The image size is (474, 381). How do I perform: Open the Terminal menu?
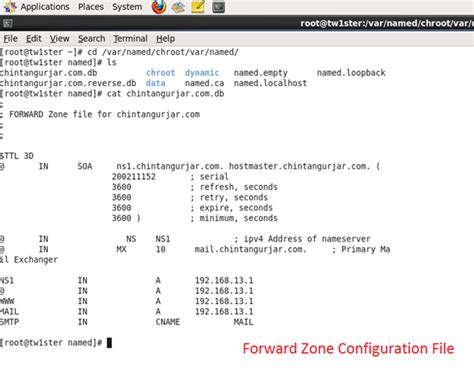pos(130,39)
